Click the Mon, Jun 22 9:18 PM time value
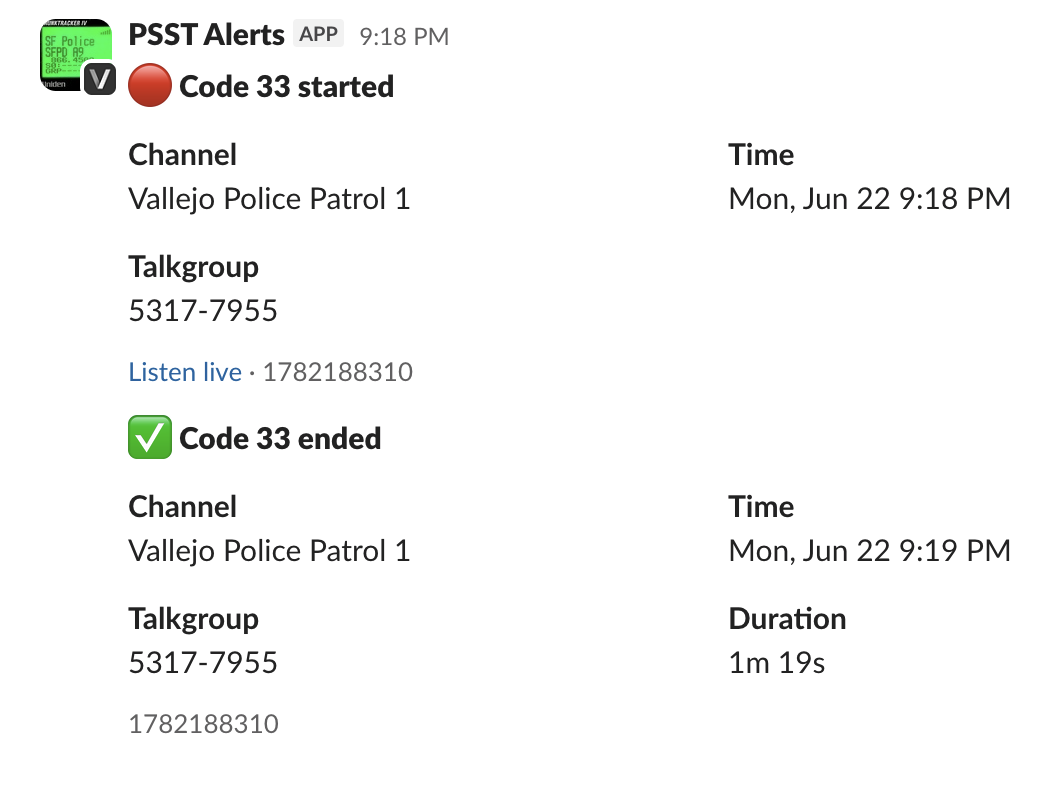The height and width of the screenshot is (788, 1064). 870,199
